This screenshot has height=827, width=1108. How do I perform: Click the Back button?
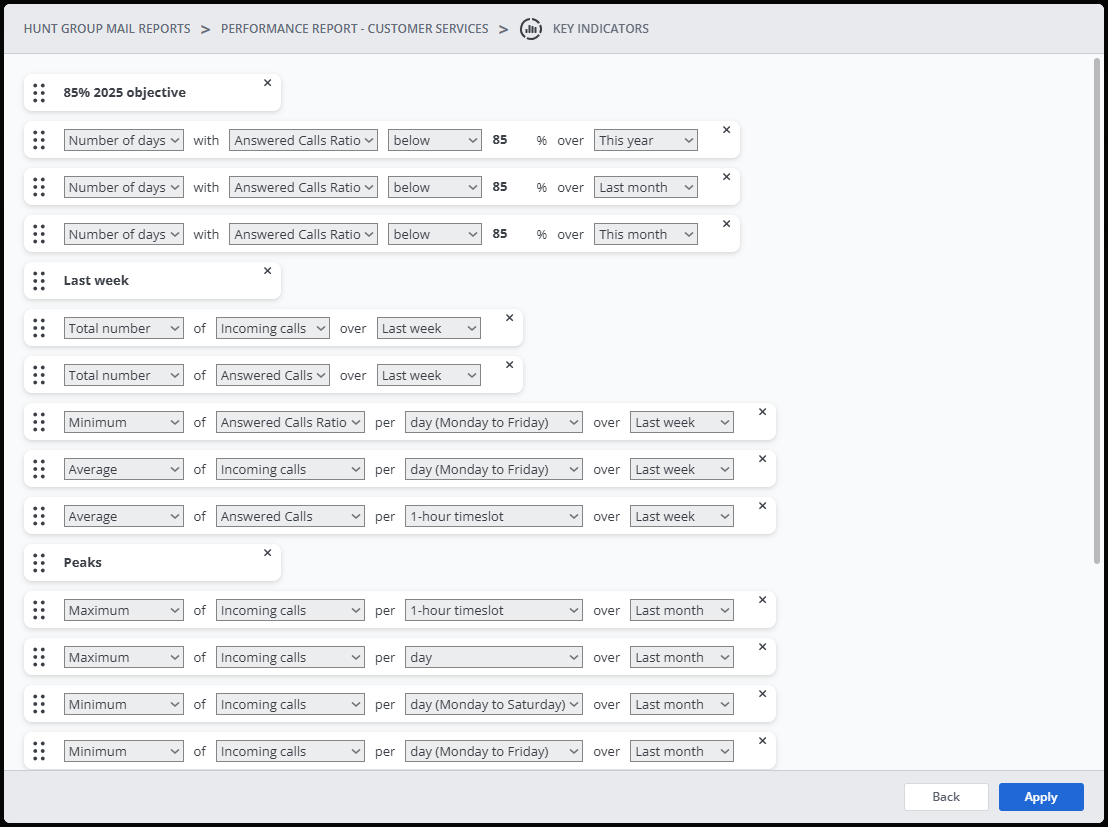945,797
